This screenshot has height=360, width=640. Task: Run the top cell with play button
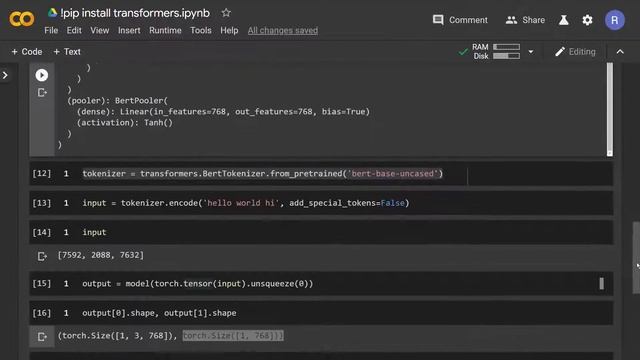(42, 75)
